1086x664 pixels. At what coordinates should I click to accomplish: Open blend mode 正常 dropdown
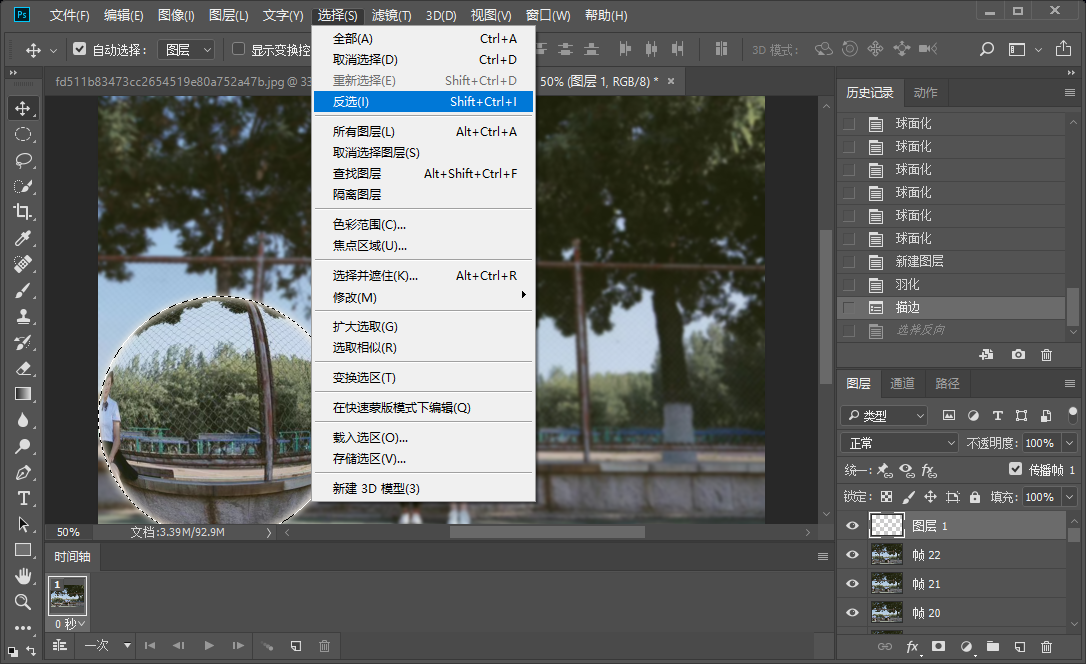899,443
